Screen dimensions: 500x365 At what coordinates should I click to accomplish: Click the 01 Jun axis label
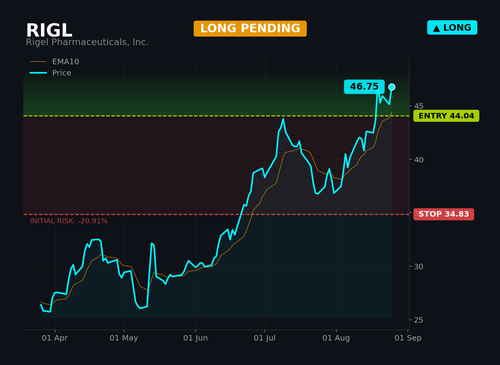pyautogui.click(x=195, y=338)
